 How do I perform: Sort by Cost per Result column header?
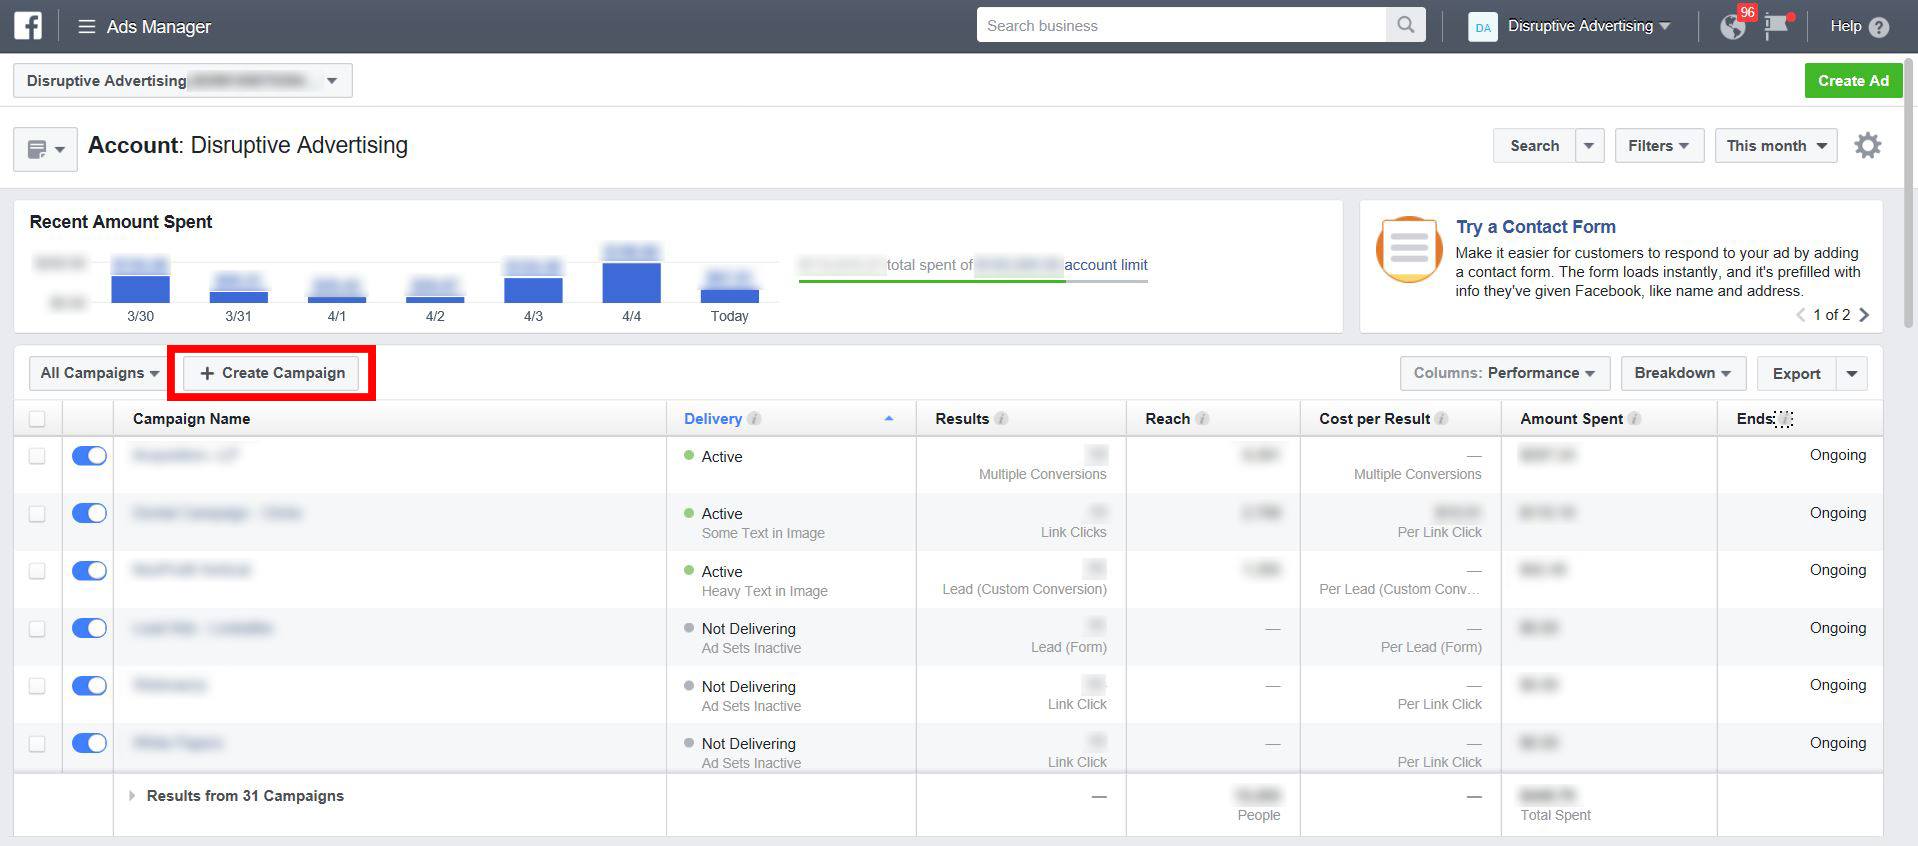point(1374,419)
